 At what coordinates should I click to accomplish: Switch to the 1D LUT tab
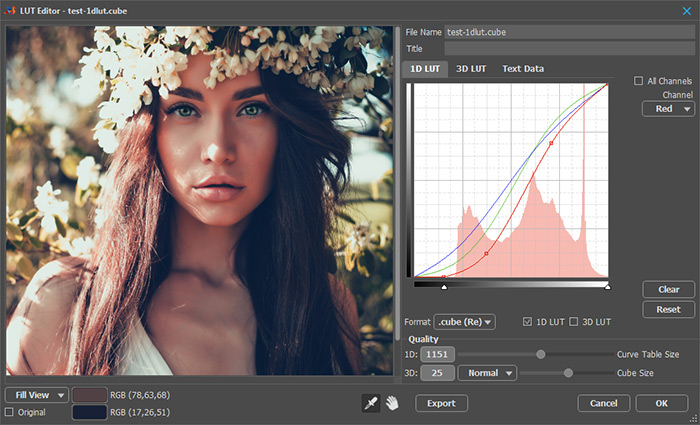pyautogui.click(x=425, y=69)
